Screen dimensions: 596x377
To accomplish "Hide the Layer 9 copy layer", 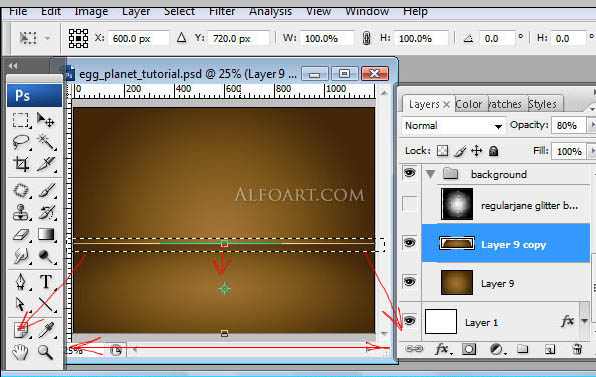I will [409, 242].
